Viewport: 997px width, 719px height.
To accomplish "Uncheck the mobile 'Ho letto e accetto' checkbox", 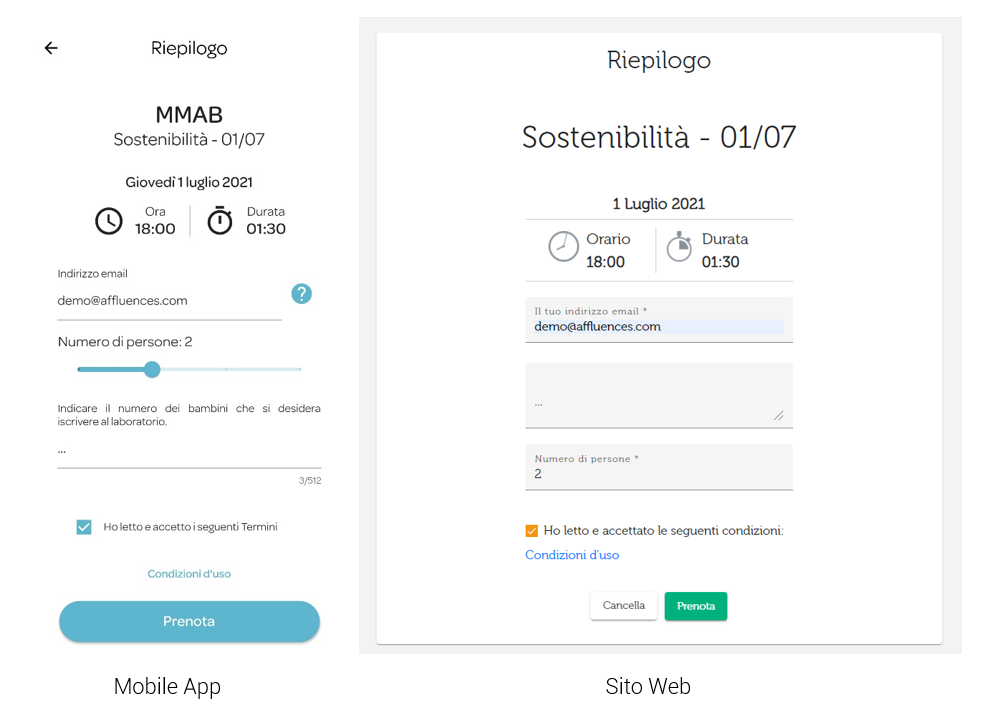I will pyautogui.click(x=84, y=527).
